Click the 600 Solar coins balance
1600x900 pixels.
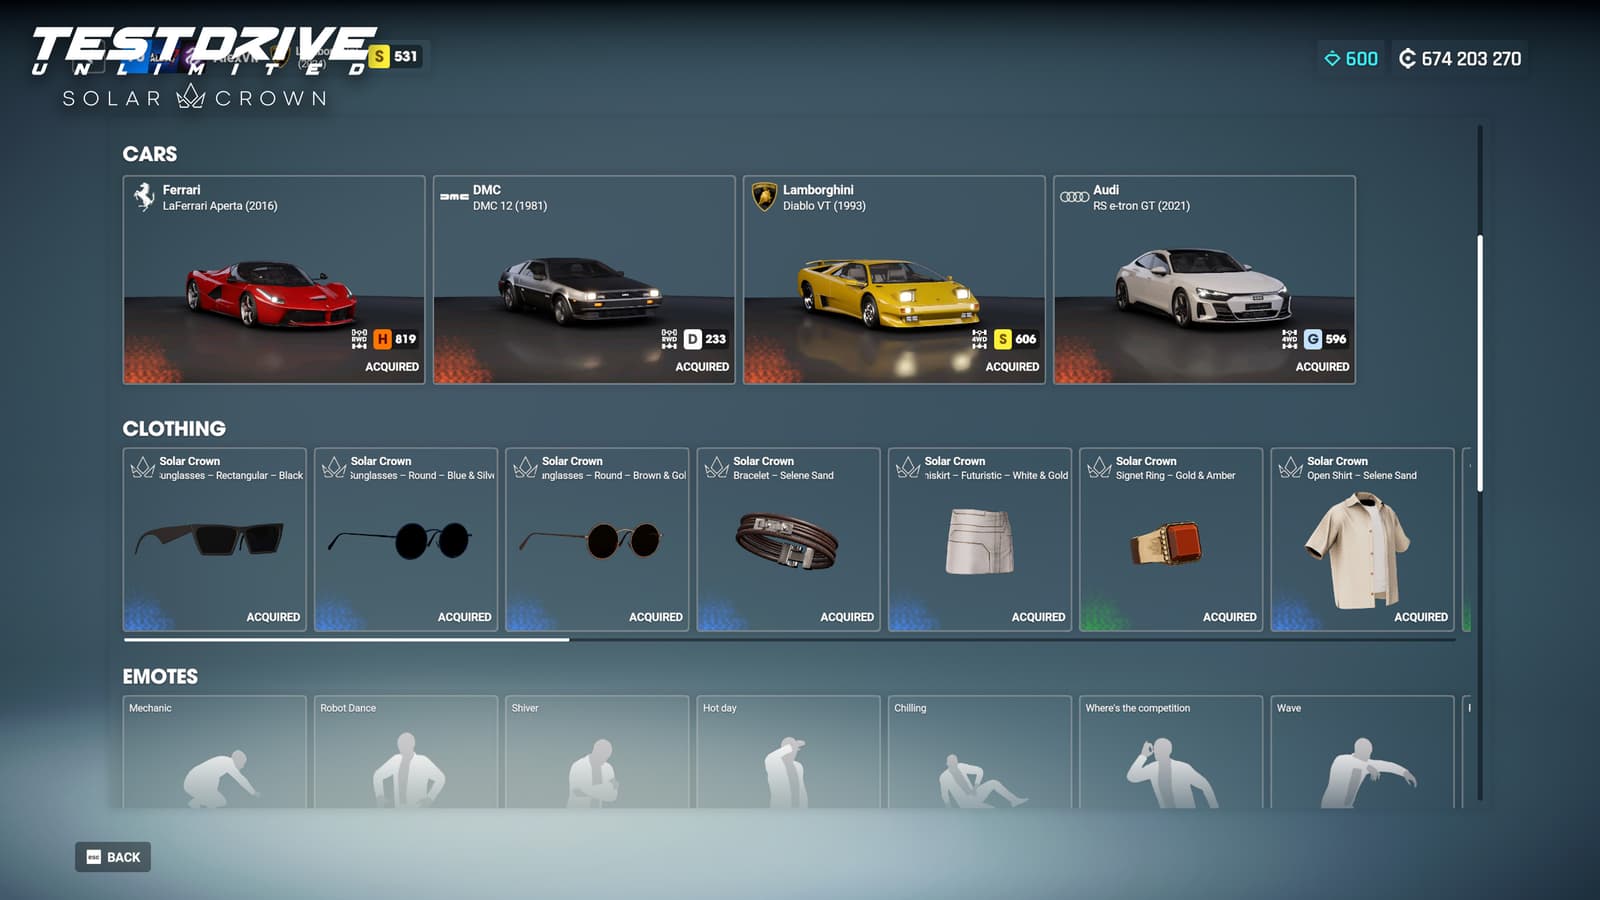[x=1361, y=59]
